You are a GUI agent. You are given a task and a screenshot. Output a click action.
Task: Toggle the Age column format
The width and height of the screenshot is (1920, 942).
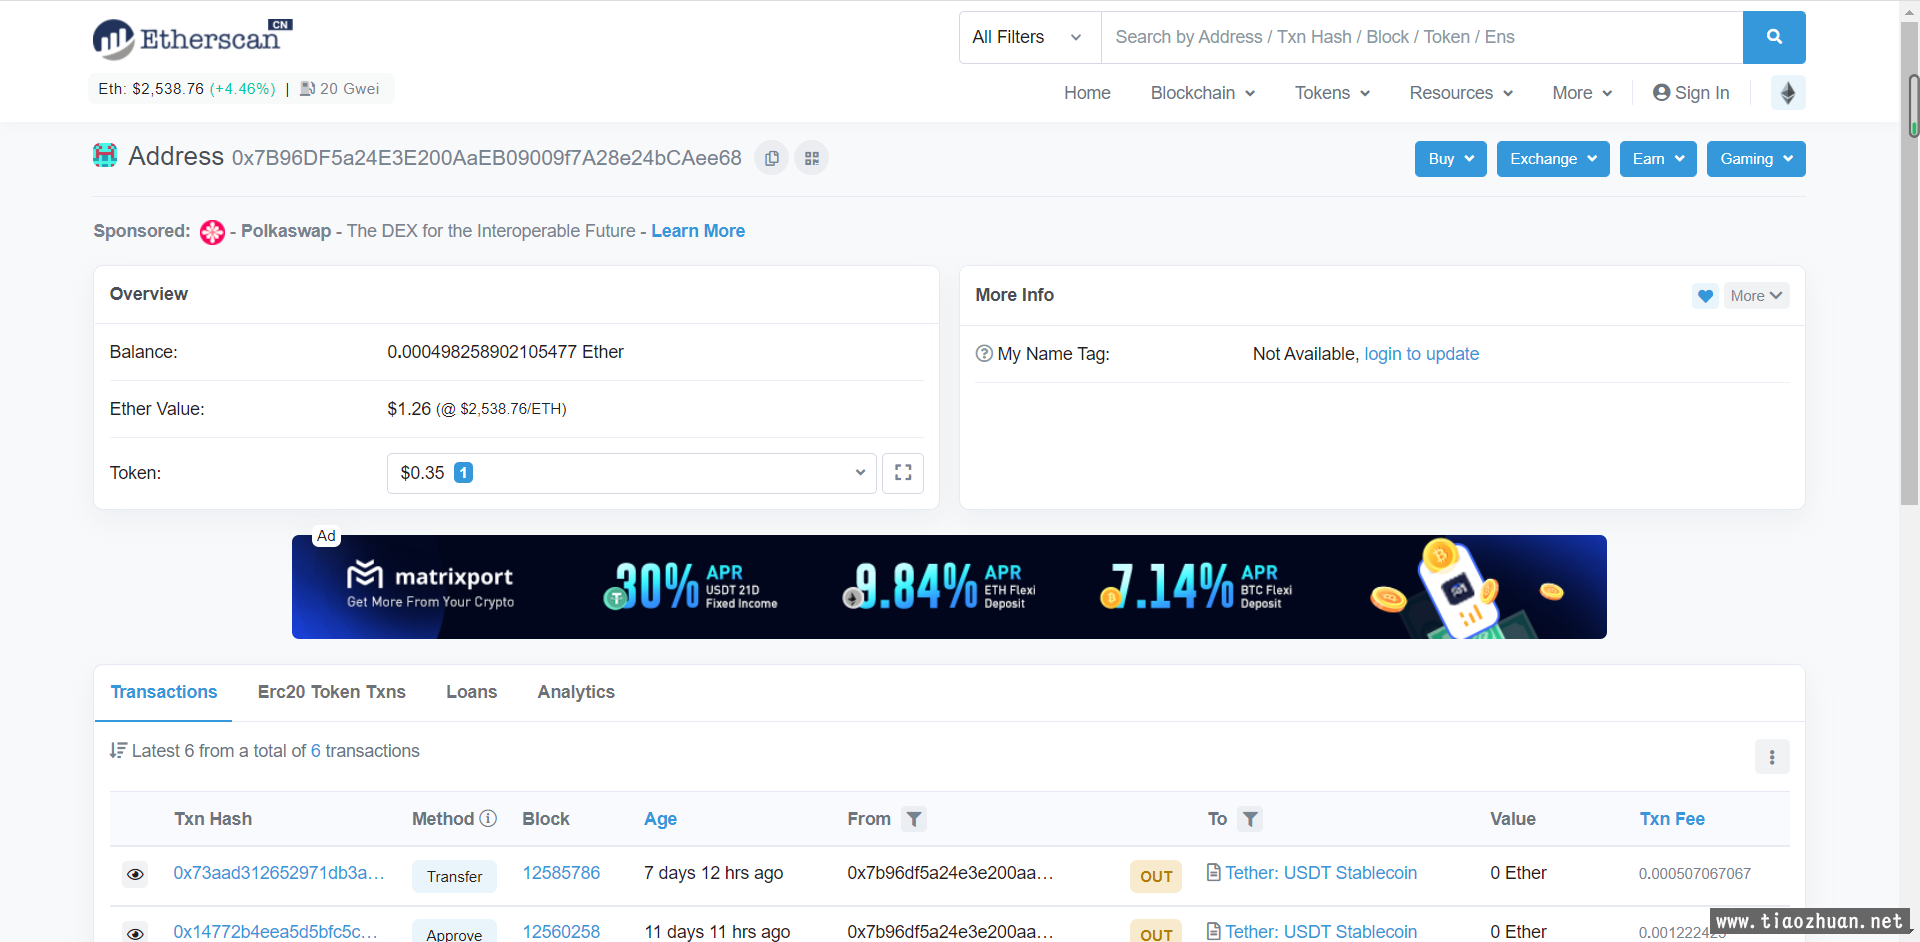pyautogui.click(x=660, y=819)
